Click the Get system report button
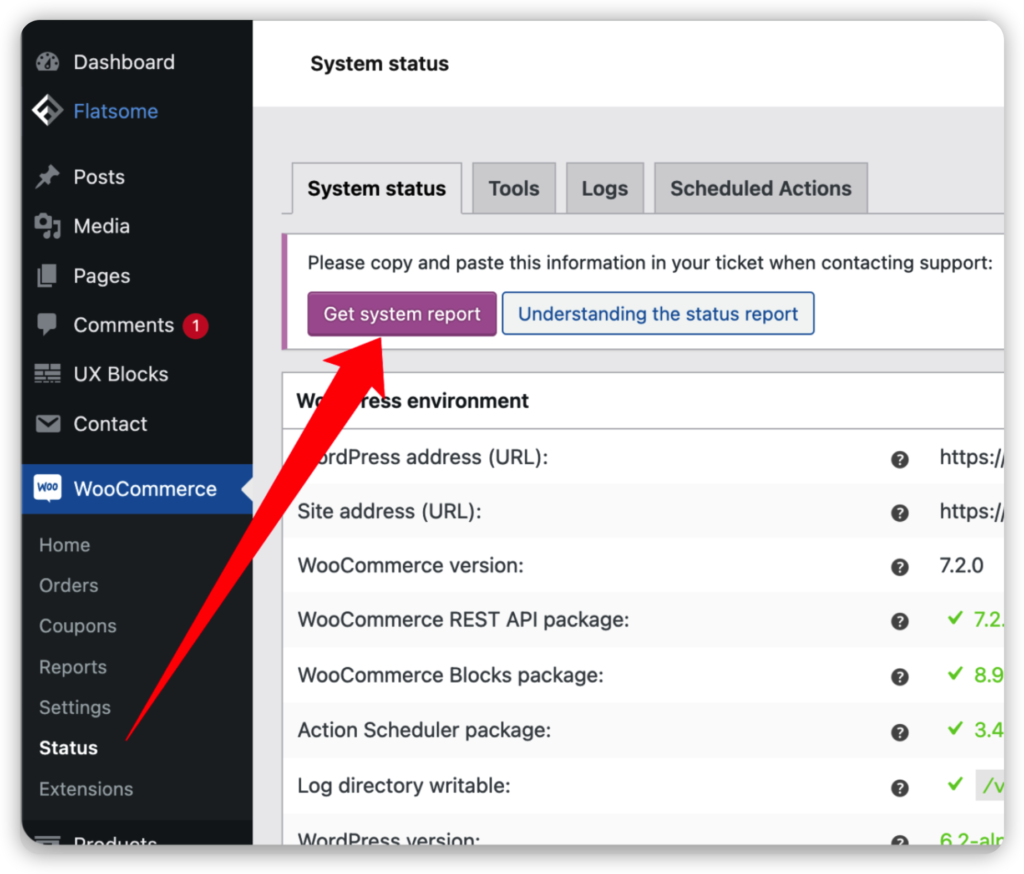The image size is (1024, 874). (402, 314)
